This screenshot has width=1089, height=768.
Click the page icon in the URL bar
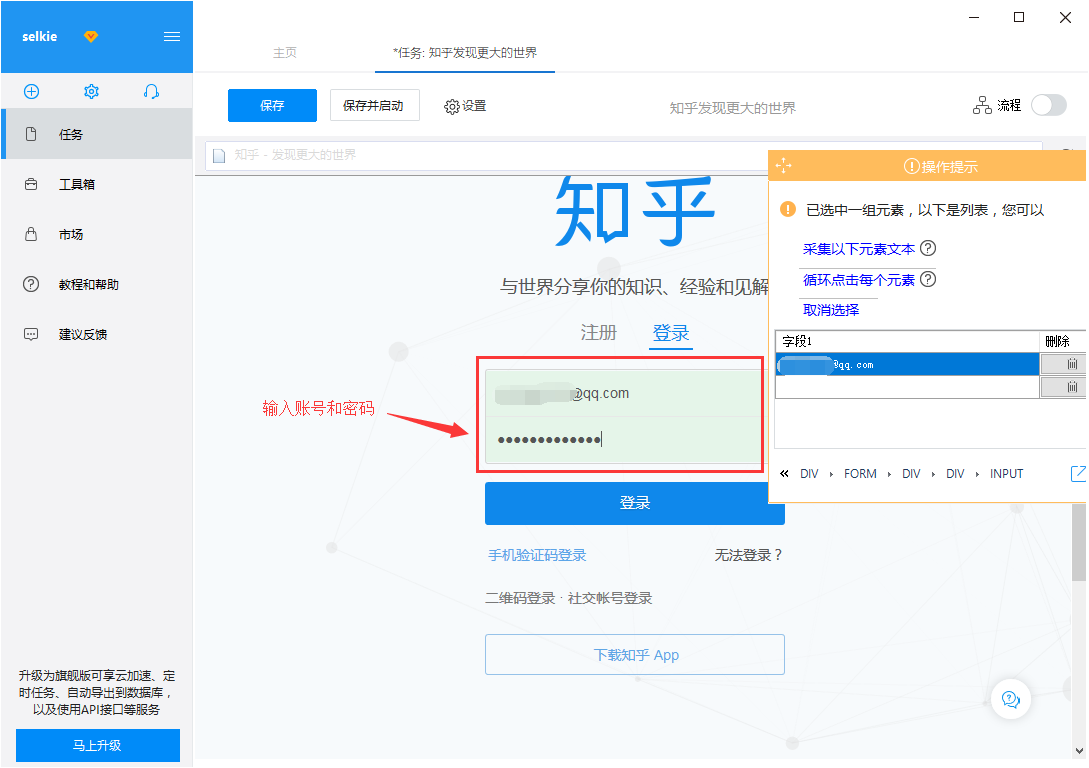pos(219,156)
